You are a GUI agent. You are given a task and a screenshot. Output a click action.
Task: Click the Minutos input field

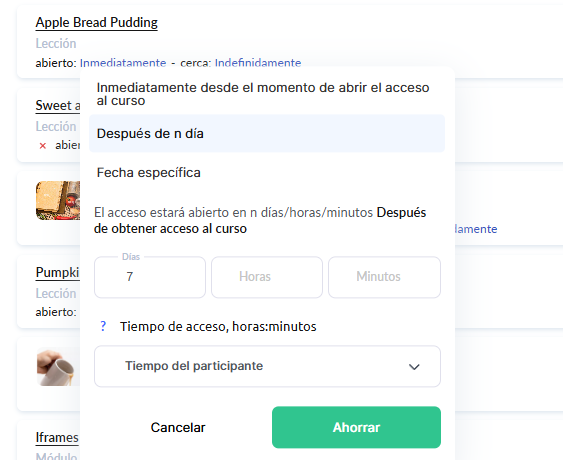pyautogui.click(x=384, y=277)
